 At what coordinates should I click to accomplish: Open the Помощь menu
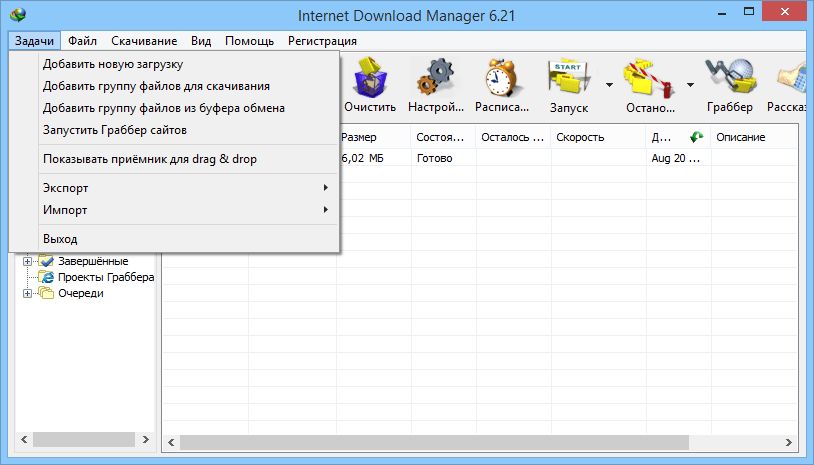250,41
